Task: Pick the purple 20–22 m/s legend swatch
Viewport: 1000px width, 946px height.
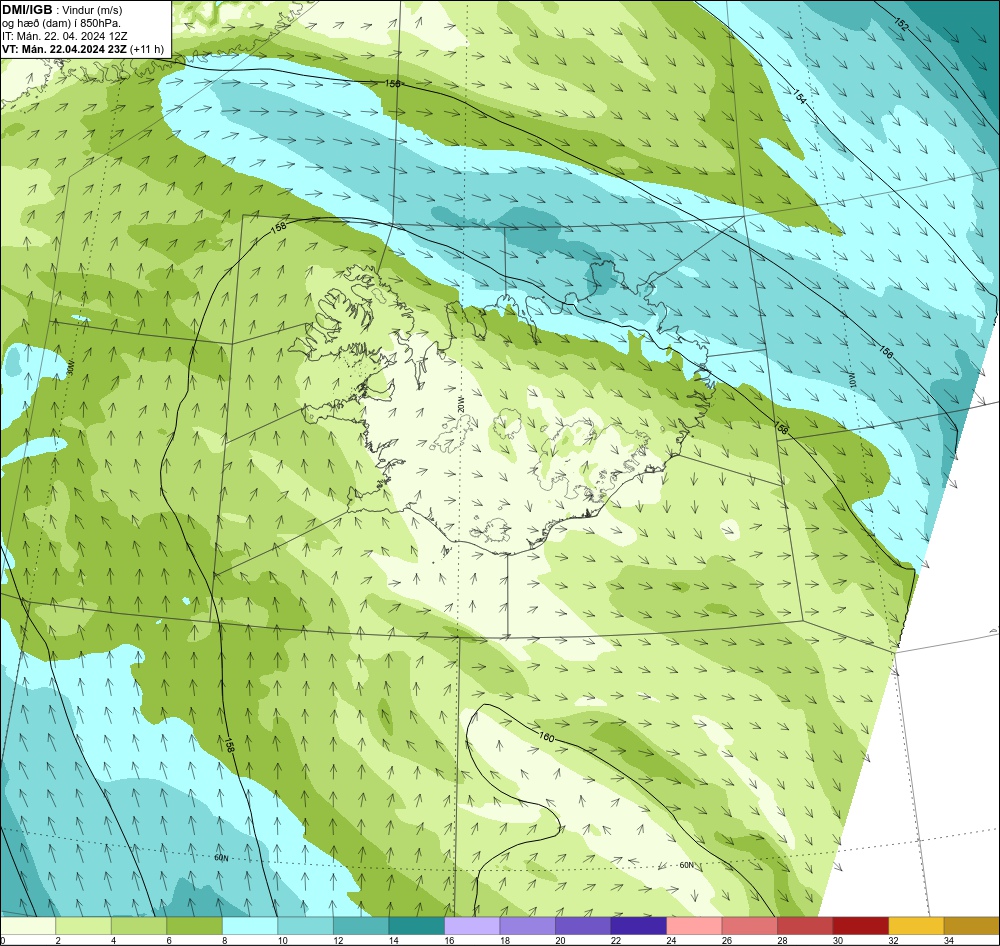Action: pos(583,925)
